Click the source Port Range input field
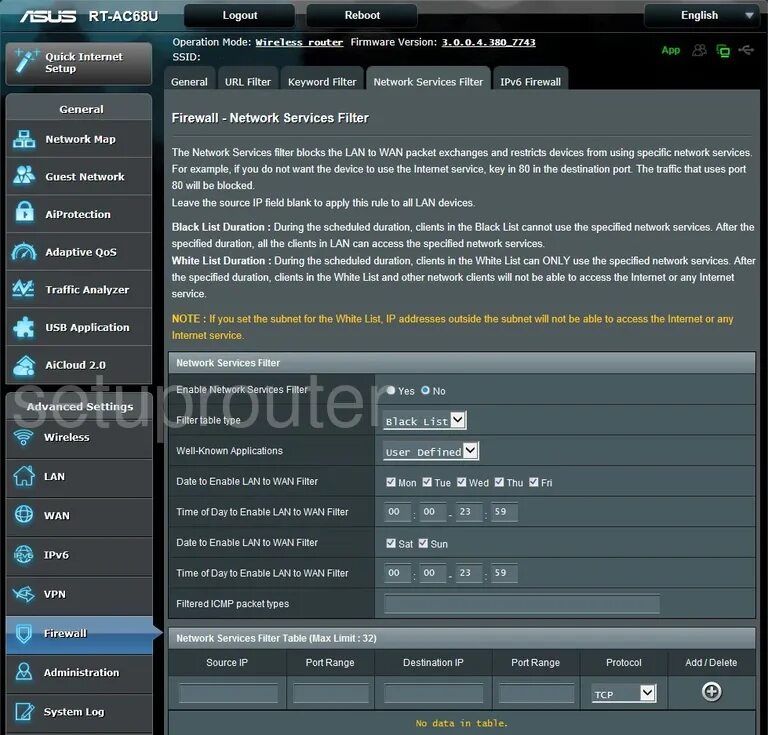This screenshot has width=768, height=735. [331, 693]
